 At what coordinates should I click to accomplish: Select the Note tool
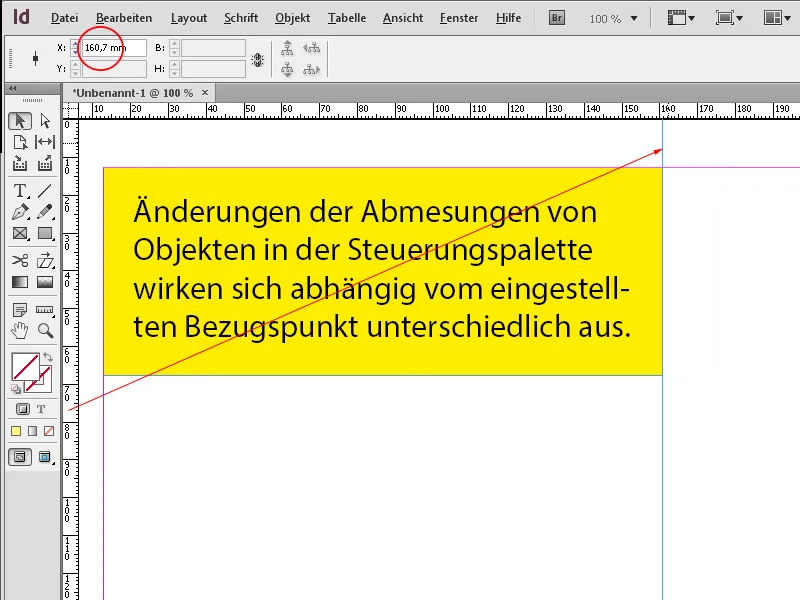coord(20,310)
